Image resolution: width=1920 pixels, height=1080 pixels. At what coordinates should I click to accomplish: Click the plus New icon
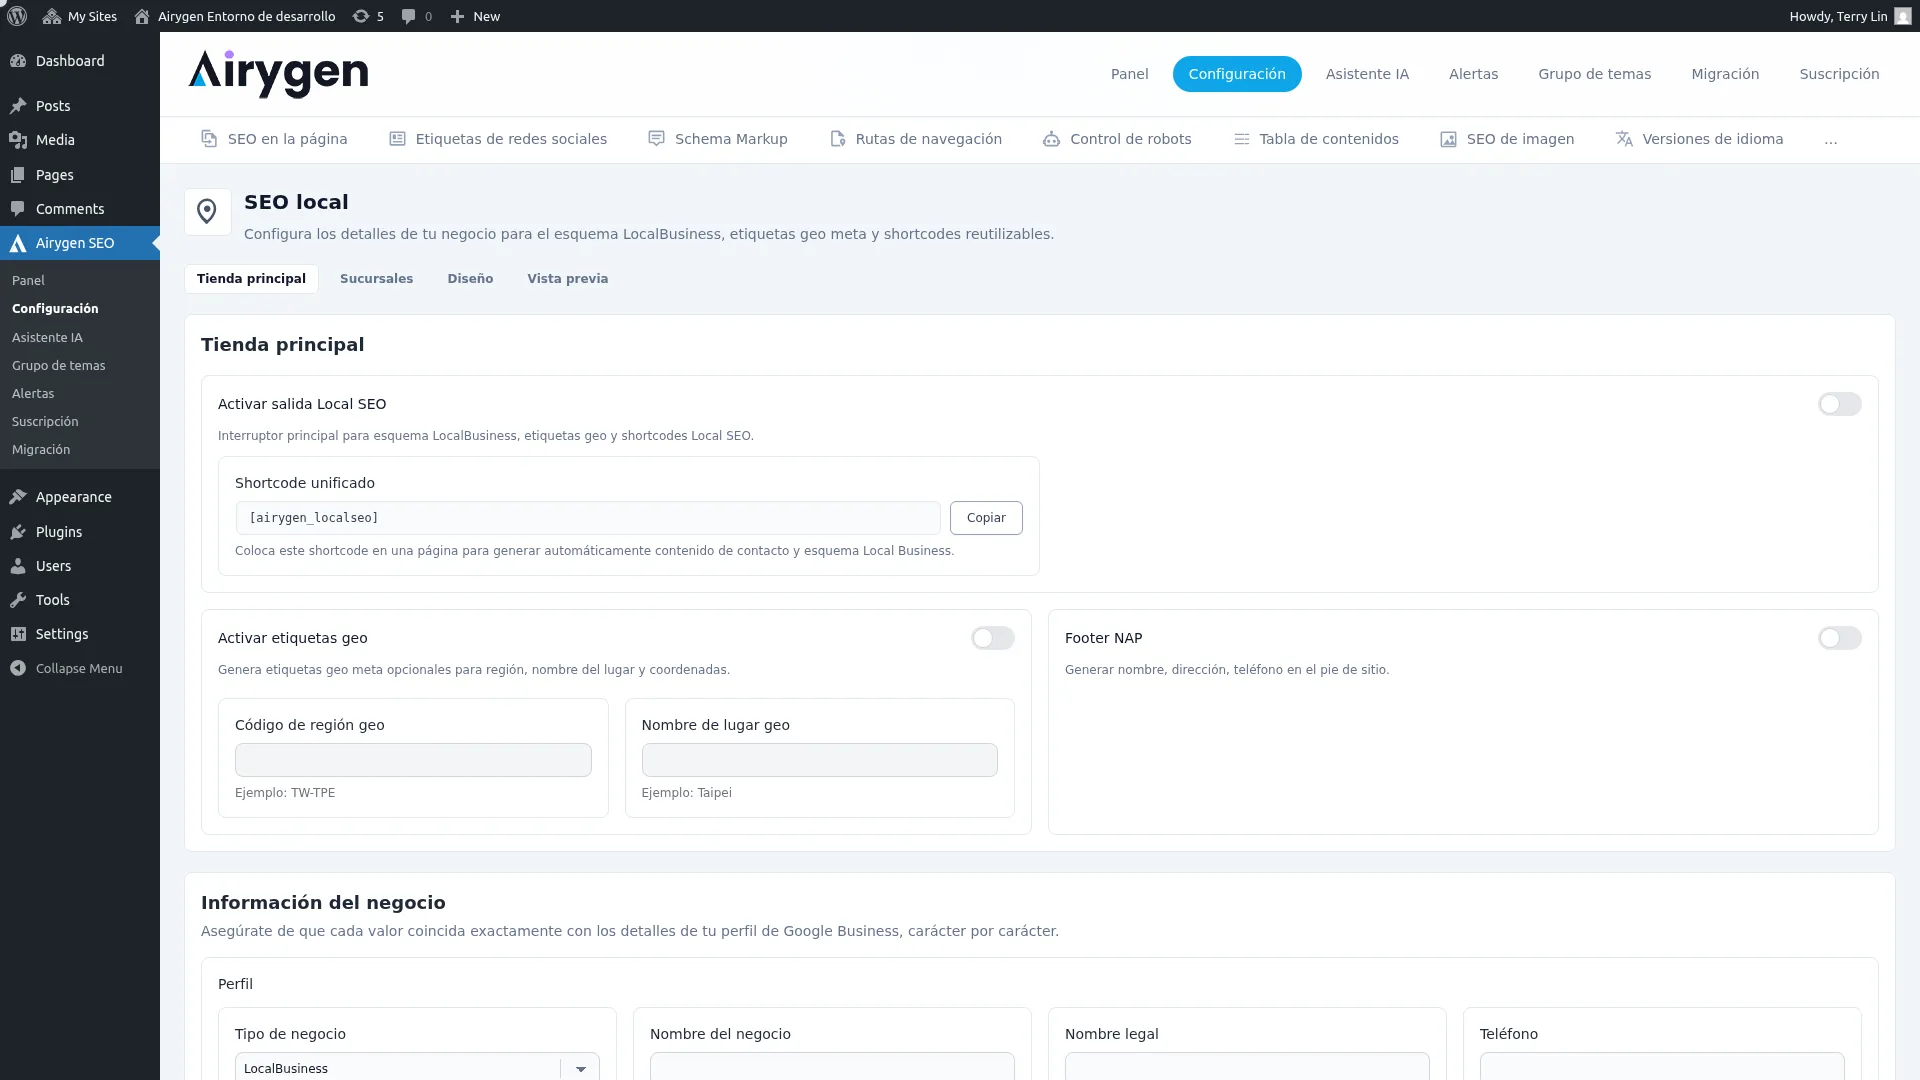pos(457,16)
